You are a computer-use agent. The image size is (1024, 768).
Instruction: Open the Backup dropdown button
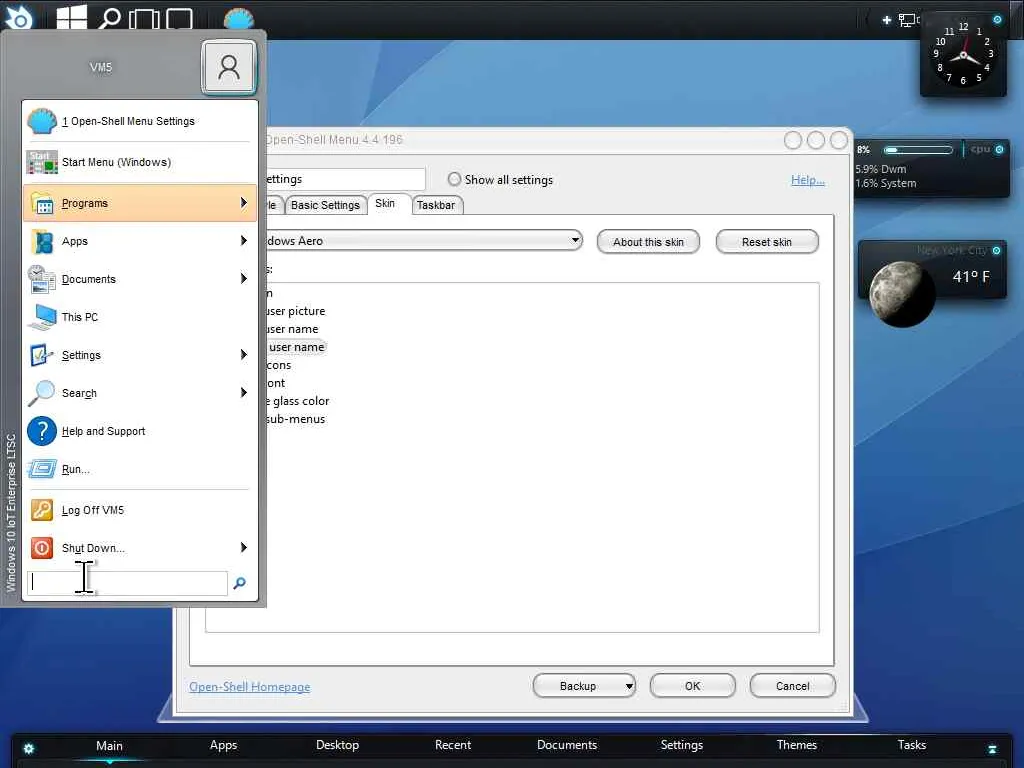[x=584, y=686]
